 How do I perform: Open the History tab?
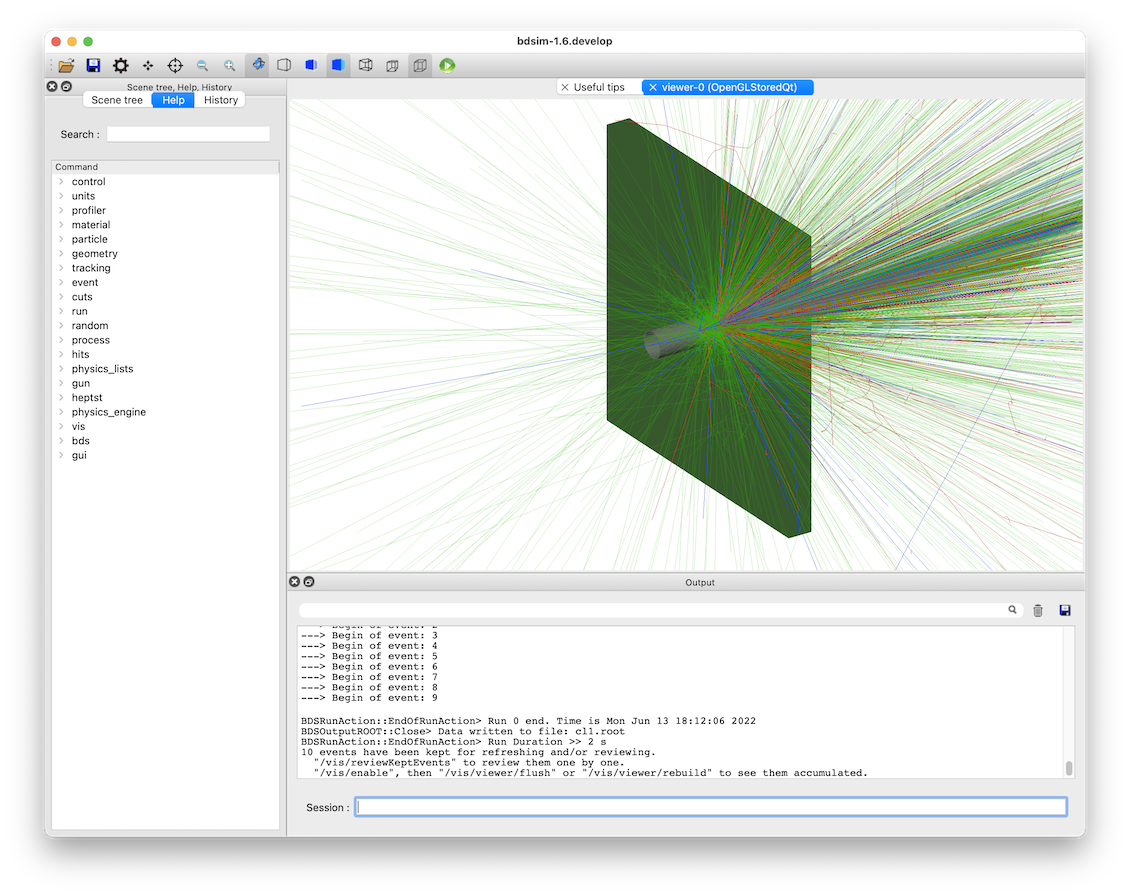(x=221, y=100)
